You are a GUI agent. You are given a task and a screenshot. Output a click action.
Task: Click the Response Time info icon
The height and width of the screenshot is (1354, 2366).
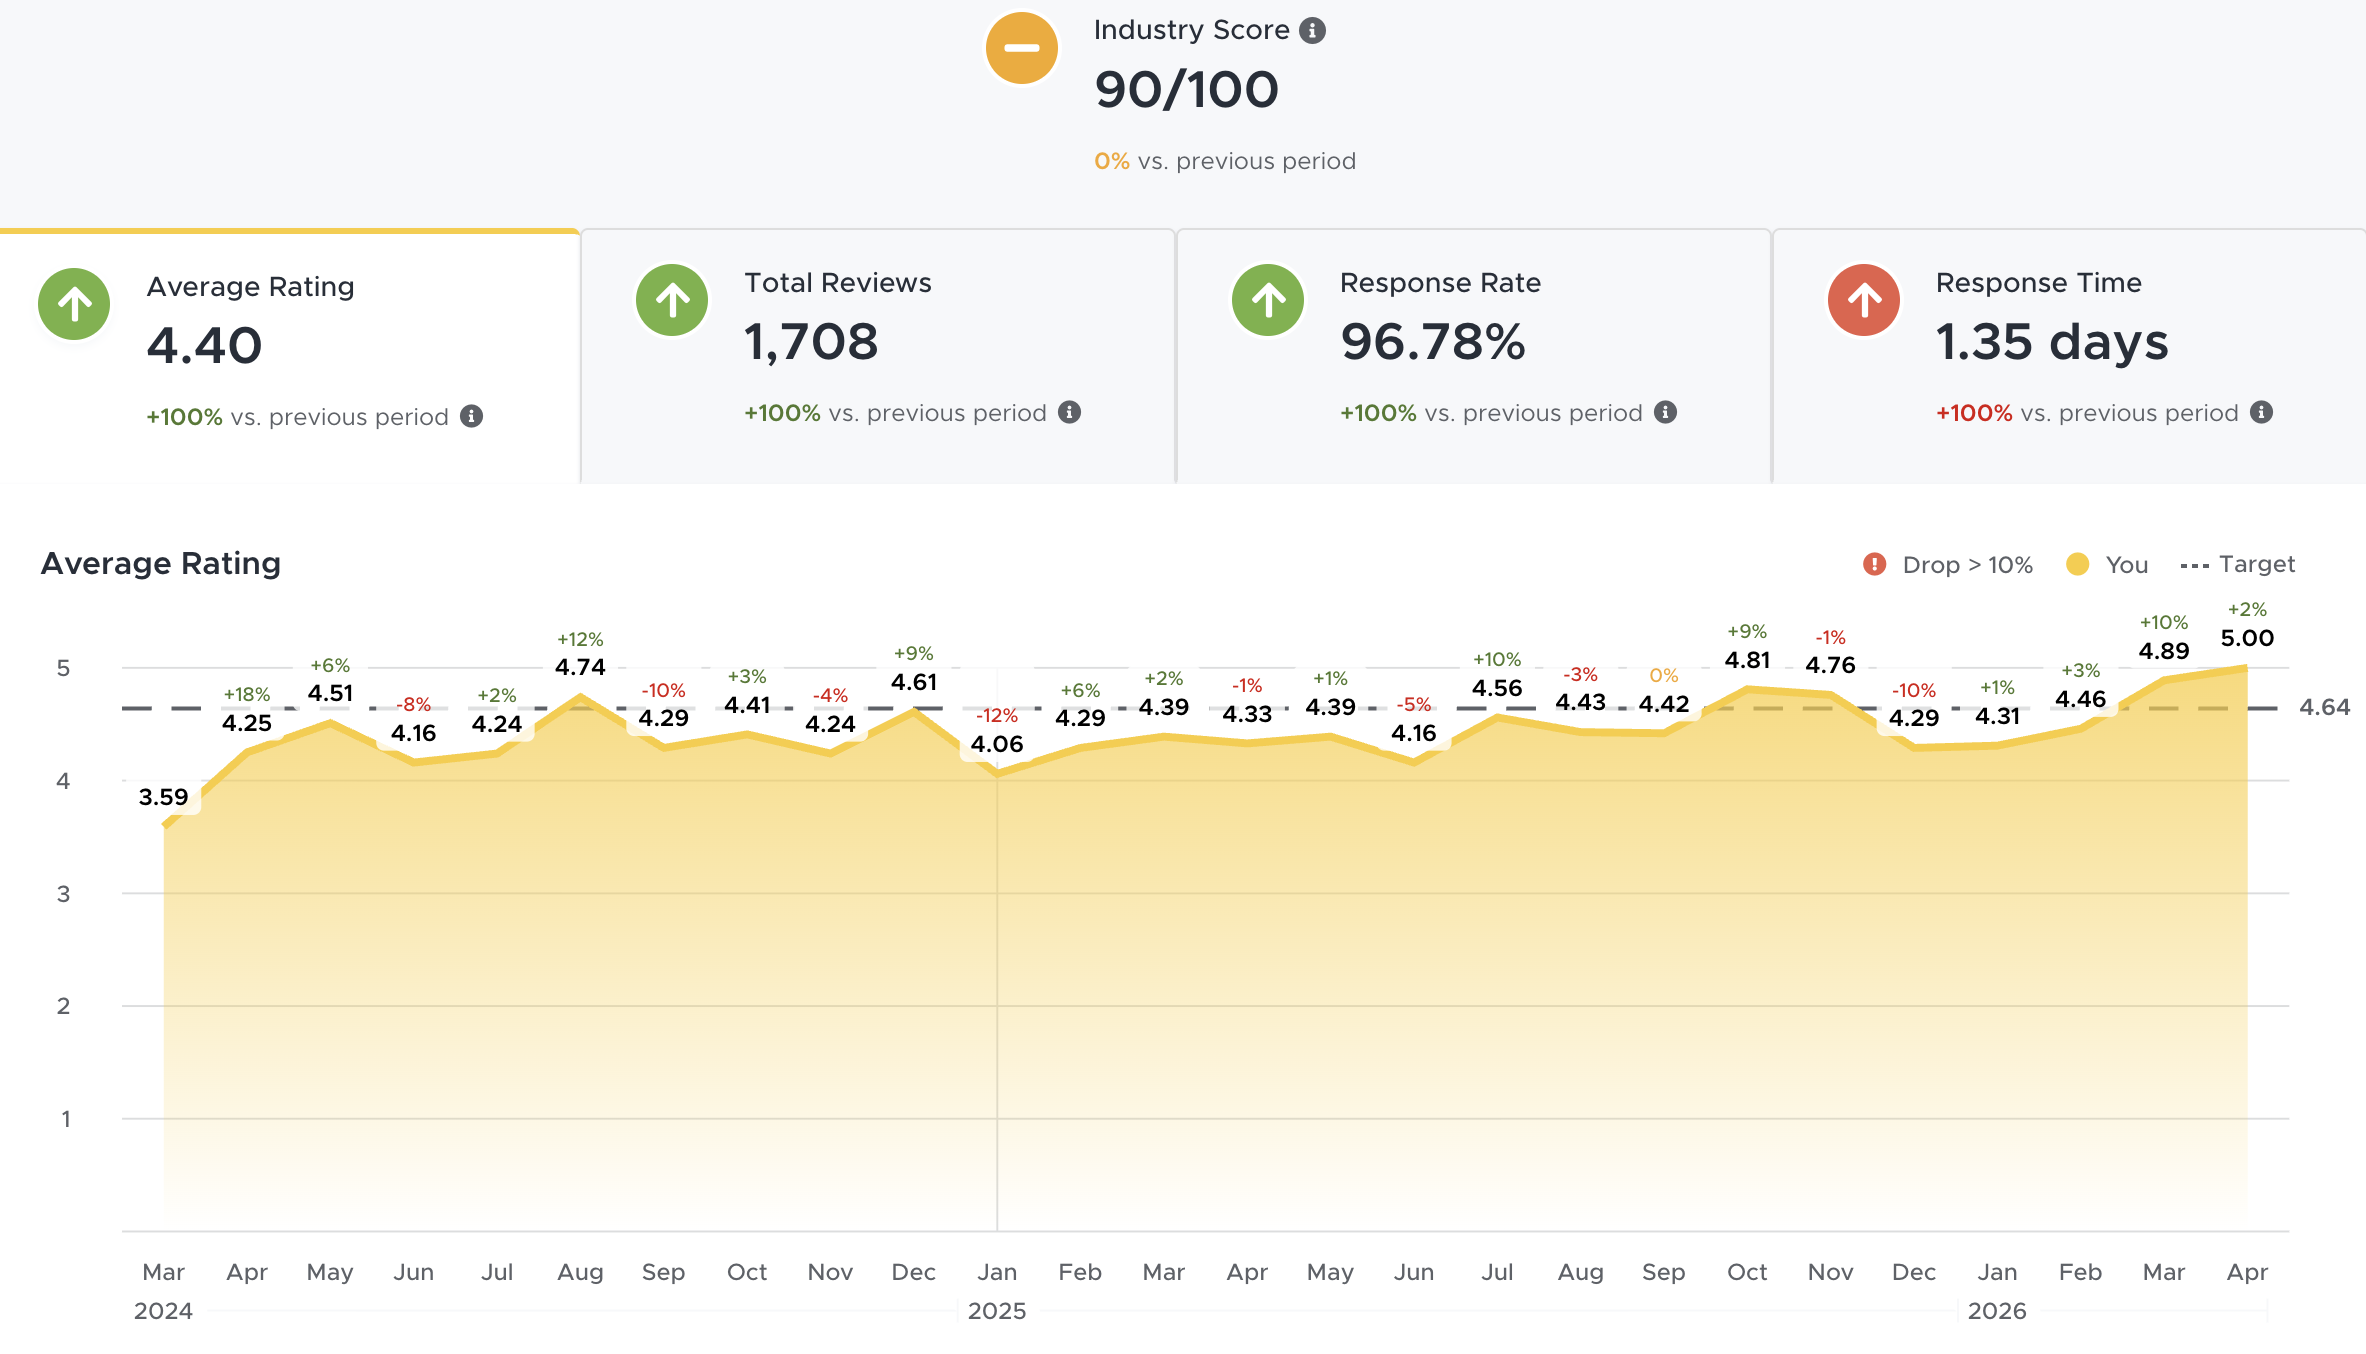pyautogui.click(x=2263, y=411)
